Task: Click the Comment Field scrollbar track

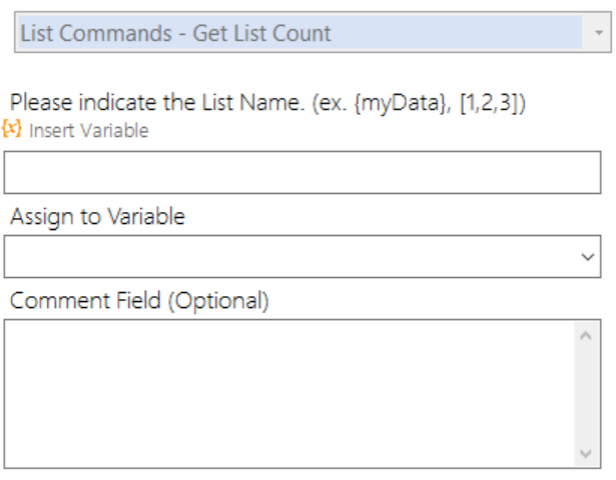Action: point(586,394)
